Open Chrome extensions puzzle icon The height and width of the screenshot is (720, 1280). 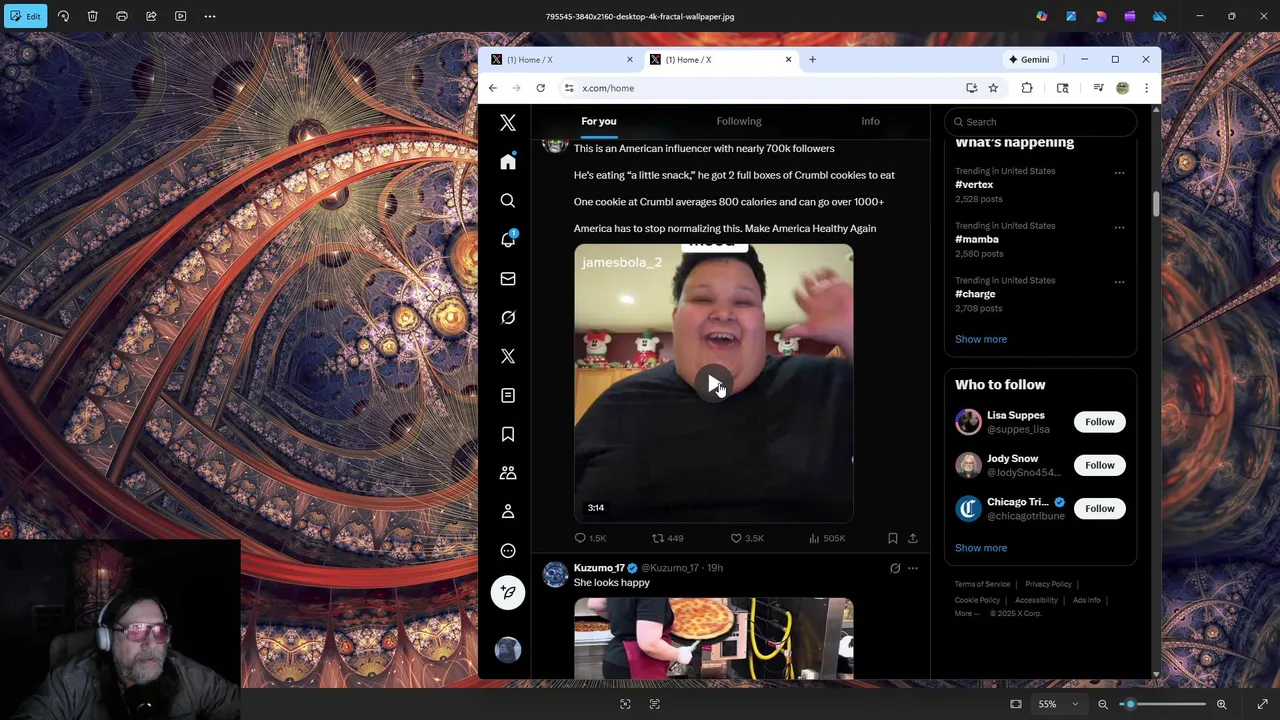click(x=1027, y=88)
